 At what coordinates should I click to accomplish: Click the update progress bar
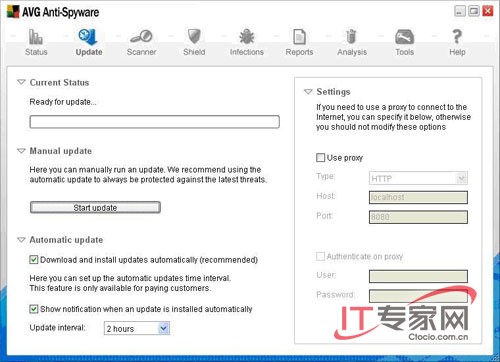click(154, 122)
